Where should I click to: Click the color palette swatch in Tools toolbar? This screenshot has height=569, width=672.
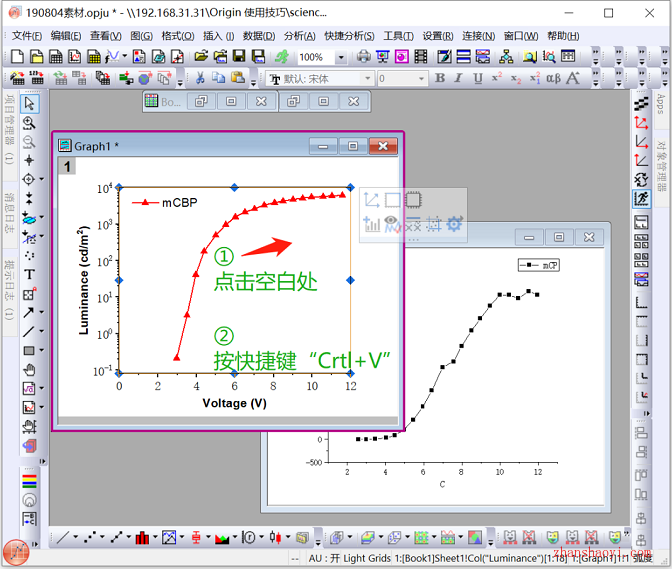[29, 482]
